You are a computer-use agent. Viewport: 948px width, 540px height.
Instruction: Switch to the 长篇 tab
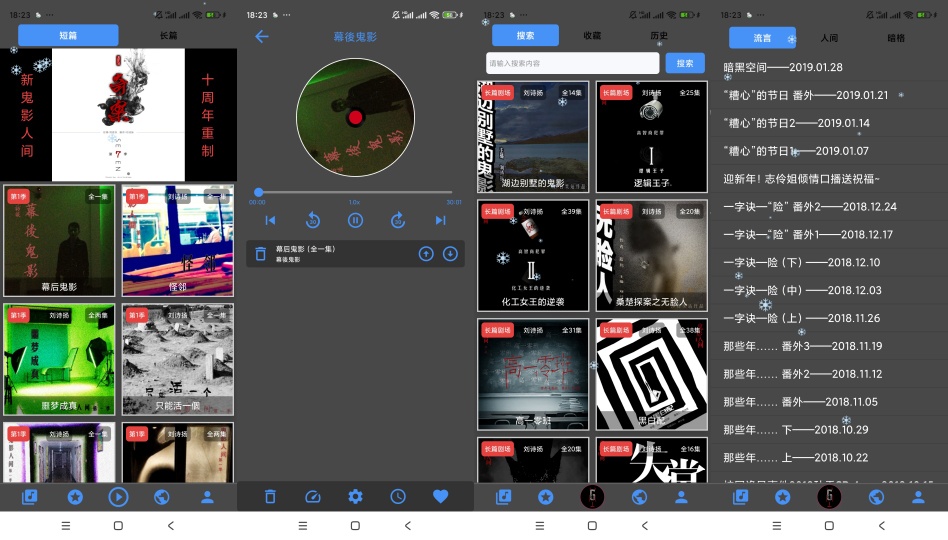[168, 36]
